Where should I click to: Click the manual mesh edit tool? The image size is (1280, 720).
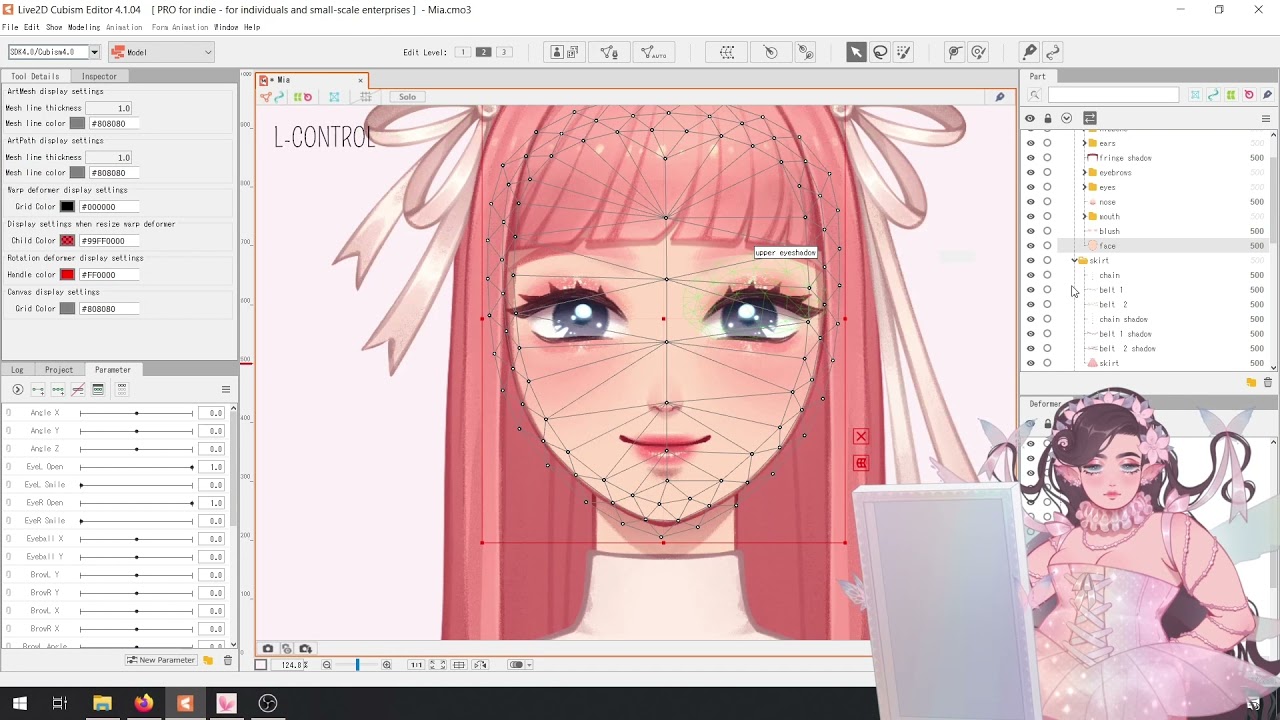(x=608, y=52)
